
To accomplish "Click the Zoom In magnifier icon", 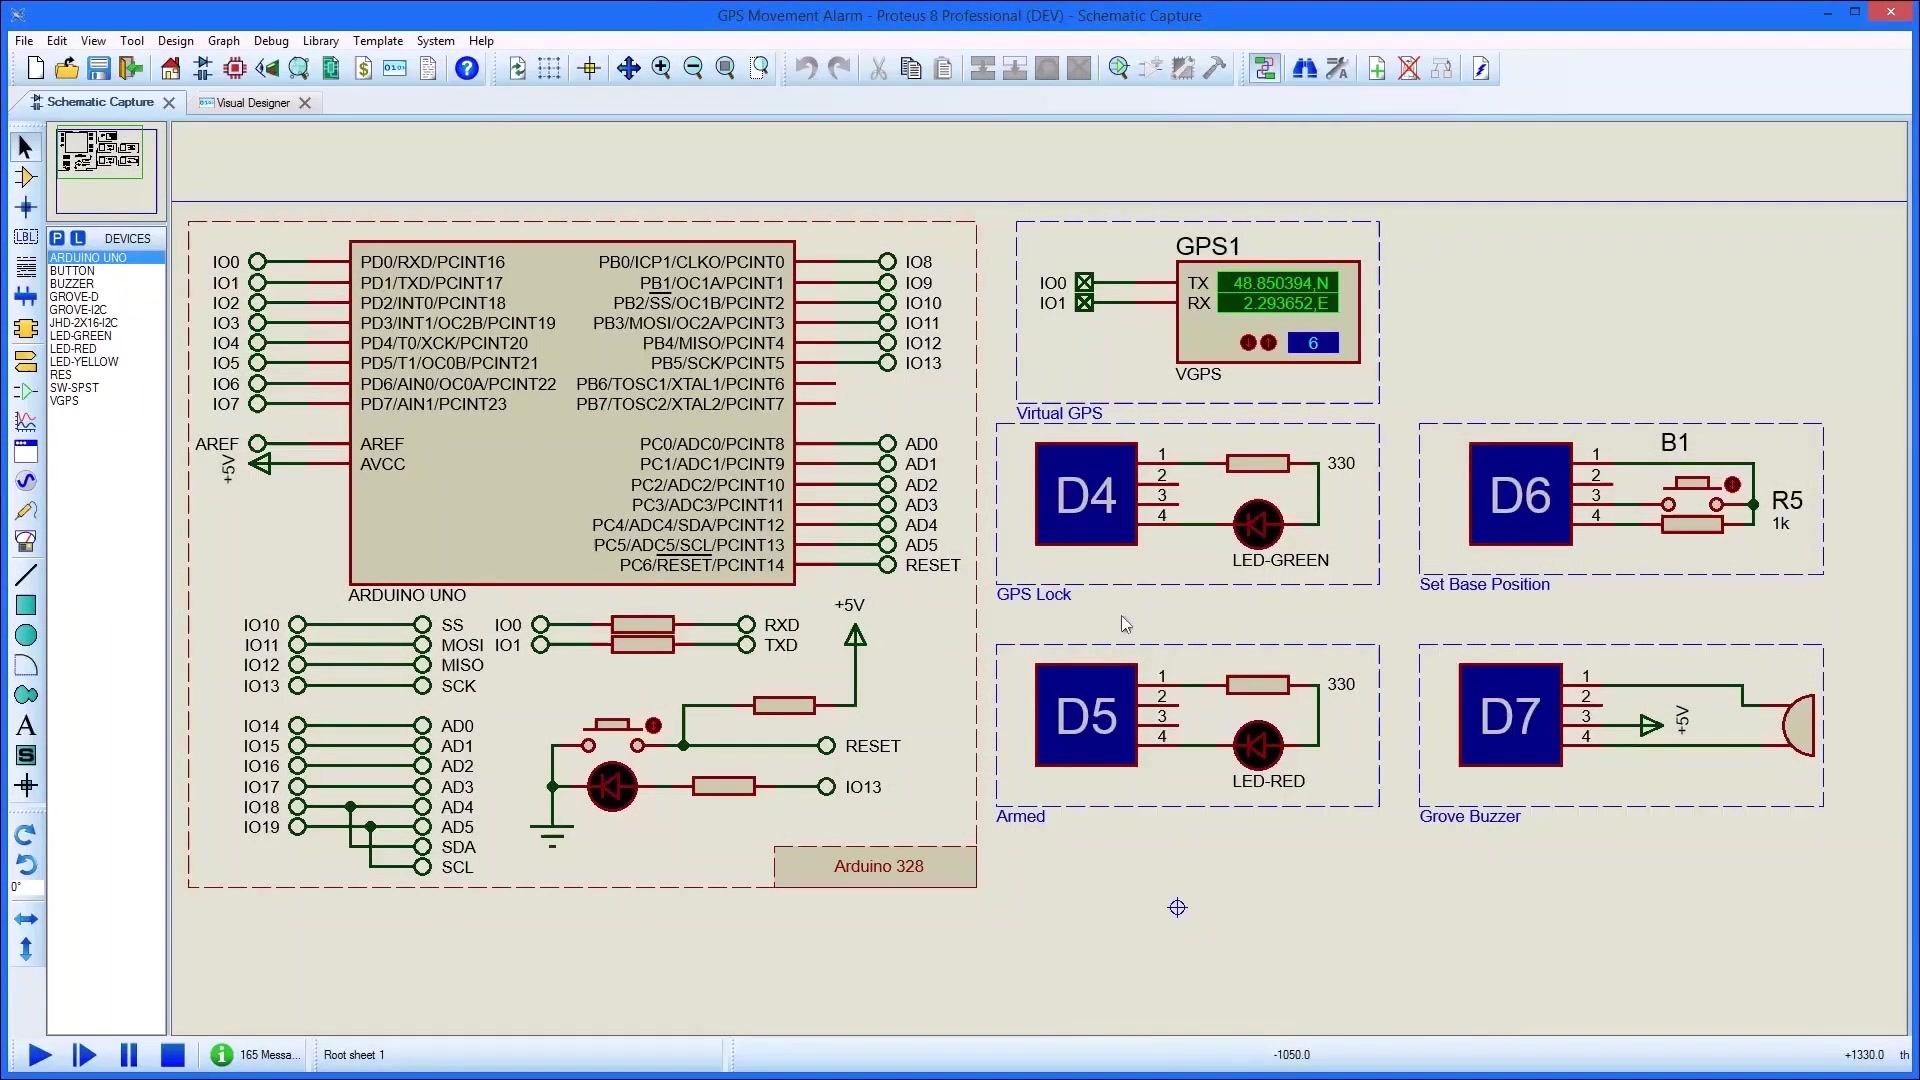I will pyautogui.click(x=661, y=68).
